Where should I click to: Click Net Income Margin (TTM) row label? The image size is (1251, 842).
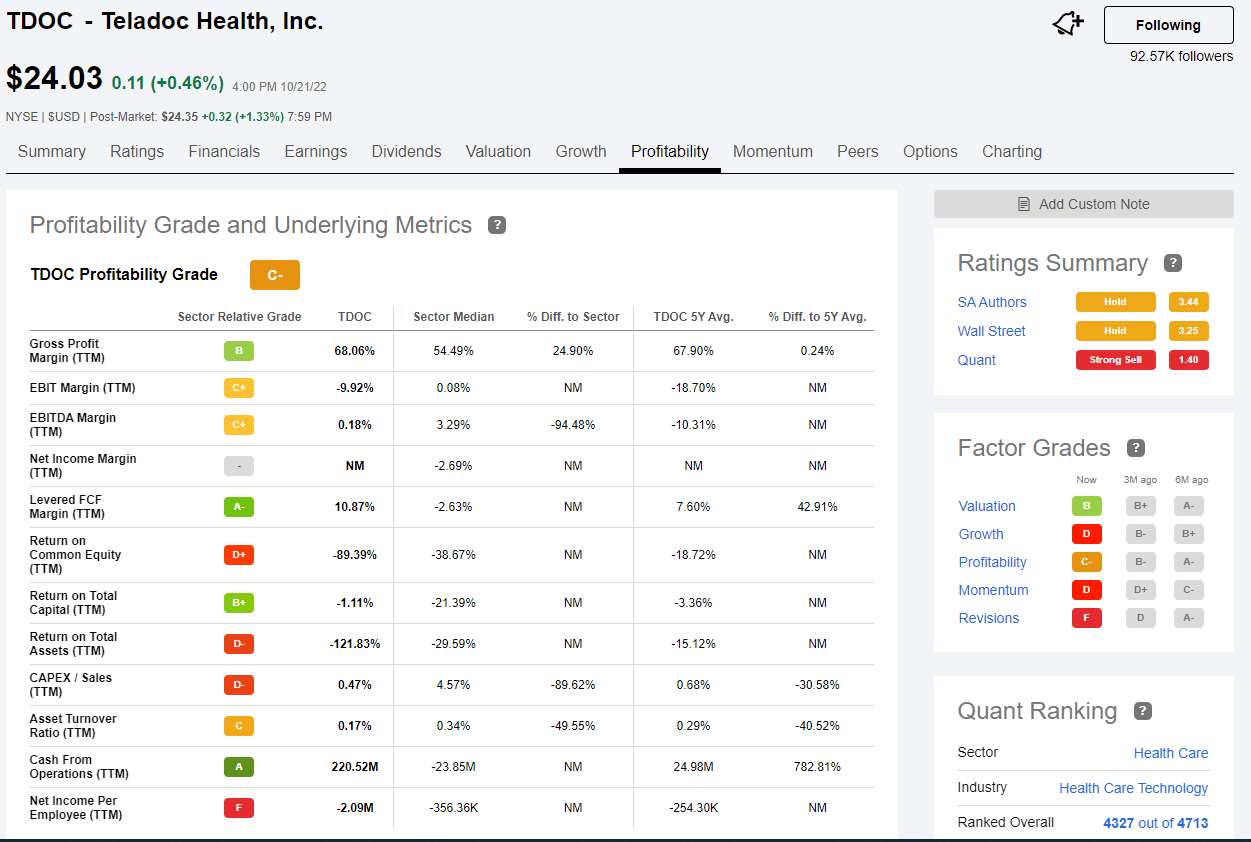click(x=83, y=466)
